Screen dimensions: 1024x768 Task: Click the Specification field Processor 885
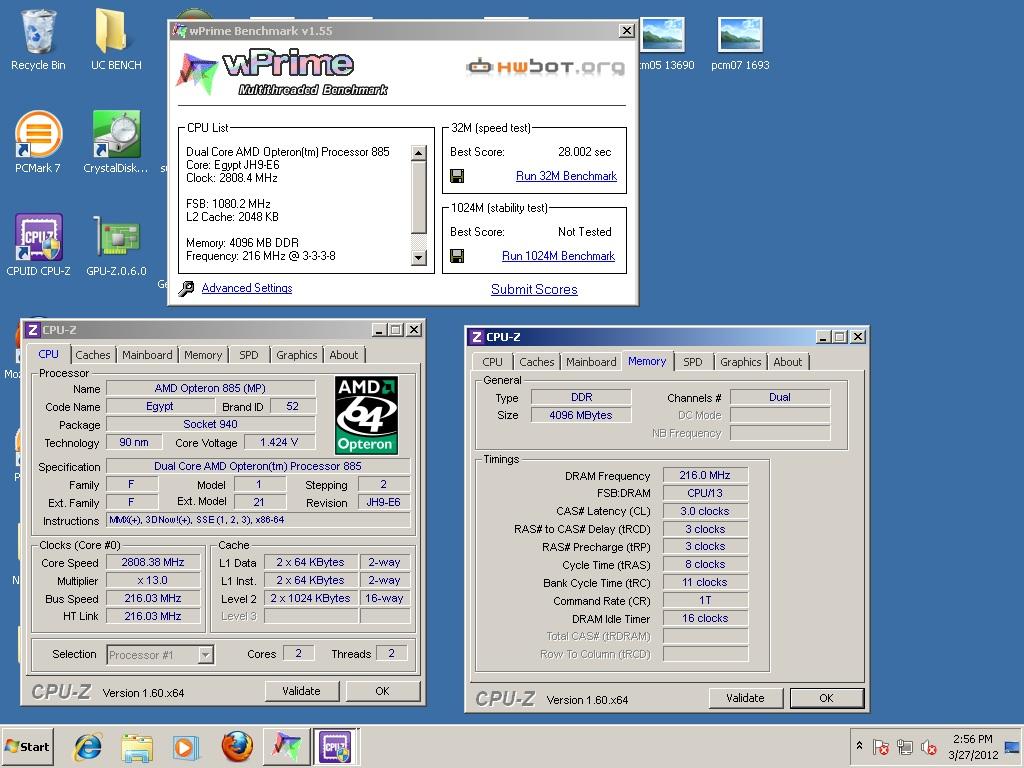259,466
